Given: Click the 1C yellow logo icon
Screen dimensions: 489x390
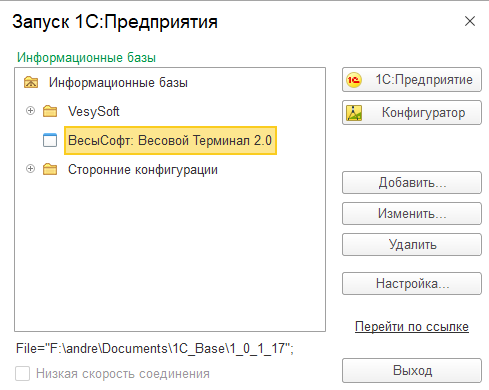Looking at the screenshot, I should [x=354, y=80].
